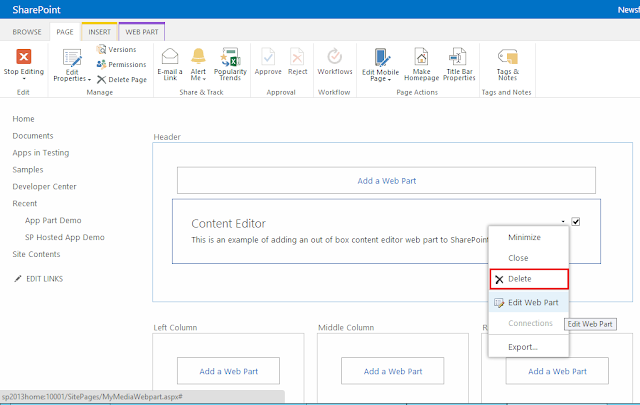Expand the Stop Editing dropdown arrow
640x405 pixels.
click(x=24, y=78)
